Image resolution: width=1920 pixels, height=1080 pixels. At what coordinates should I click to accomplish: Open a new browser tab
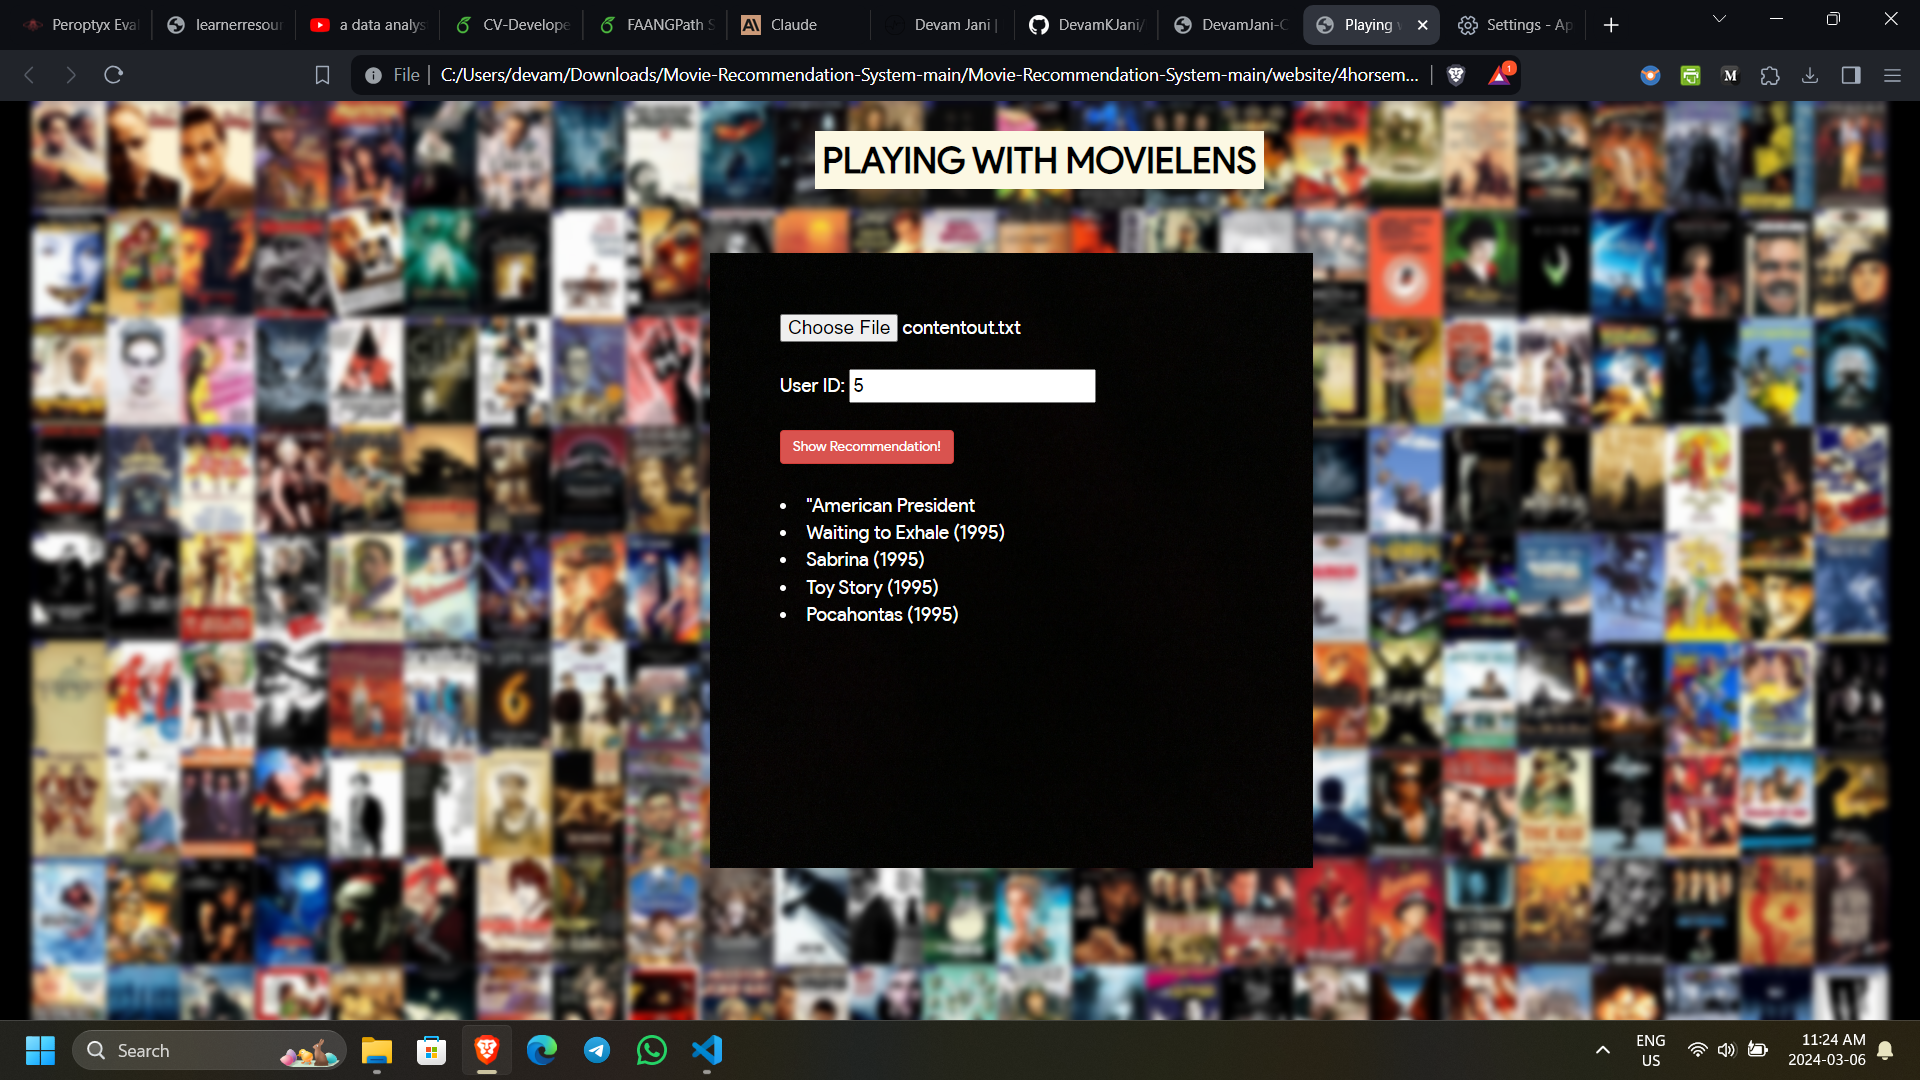1611,25
